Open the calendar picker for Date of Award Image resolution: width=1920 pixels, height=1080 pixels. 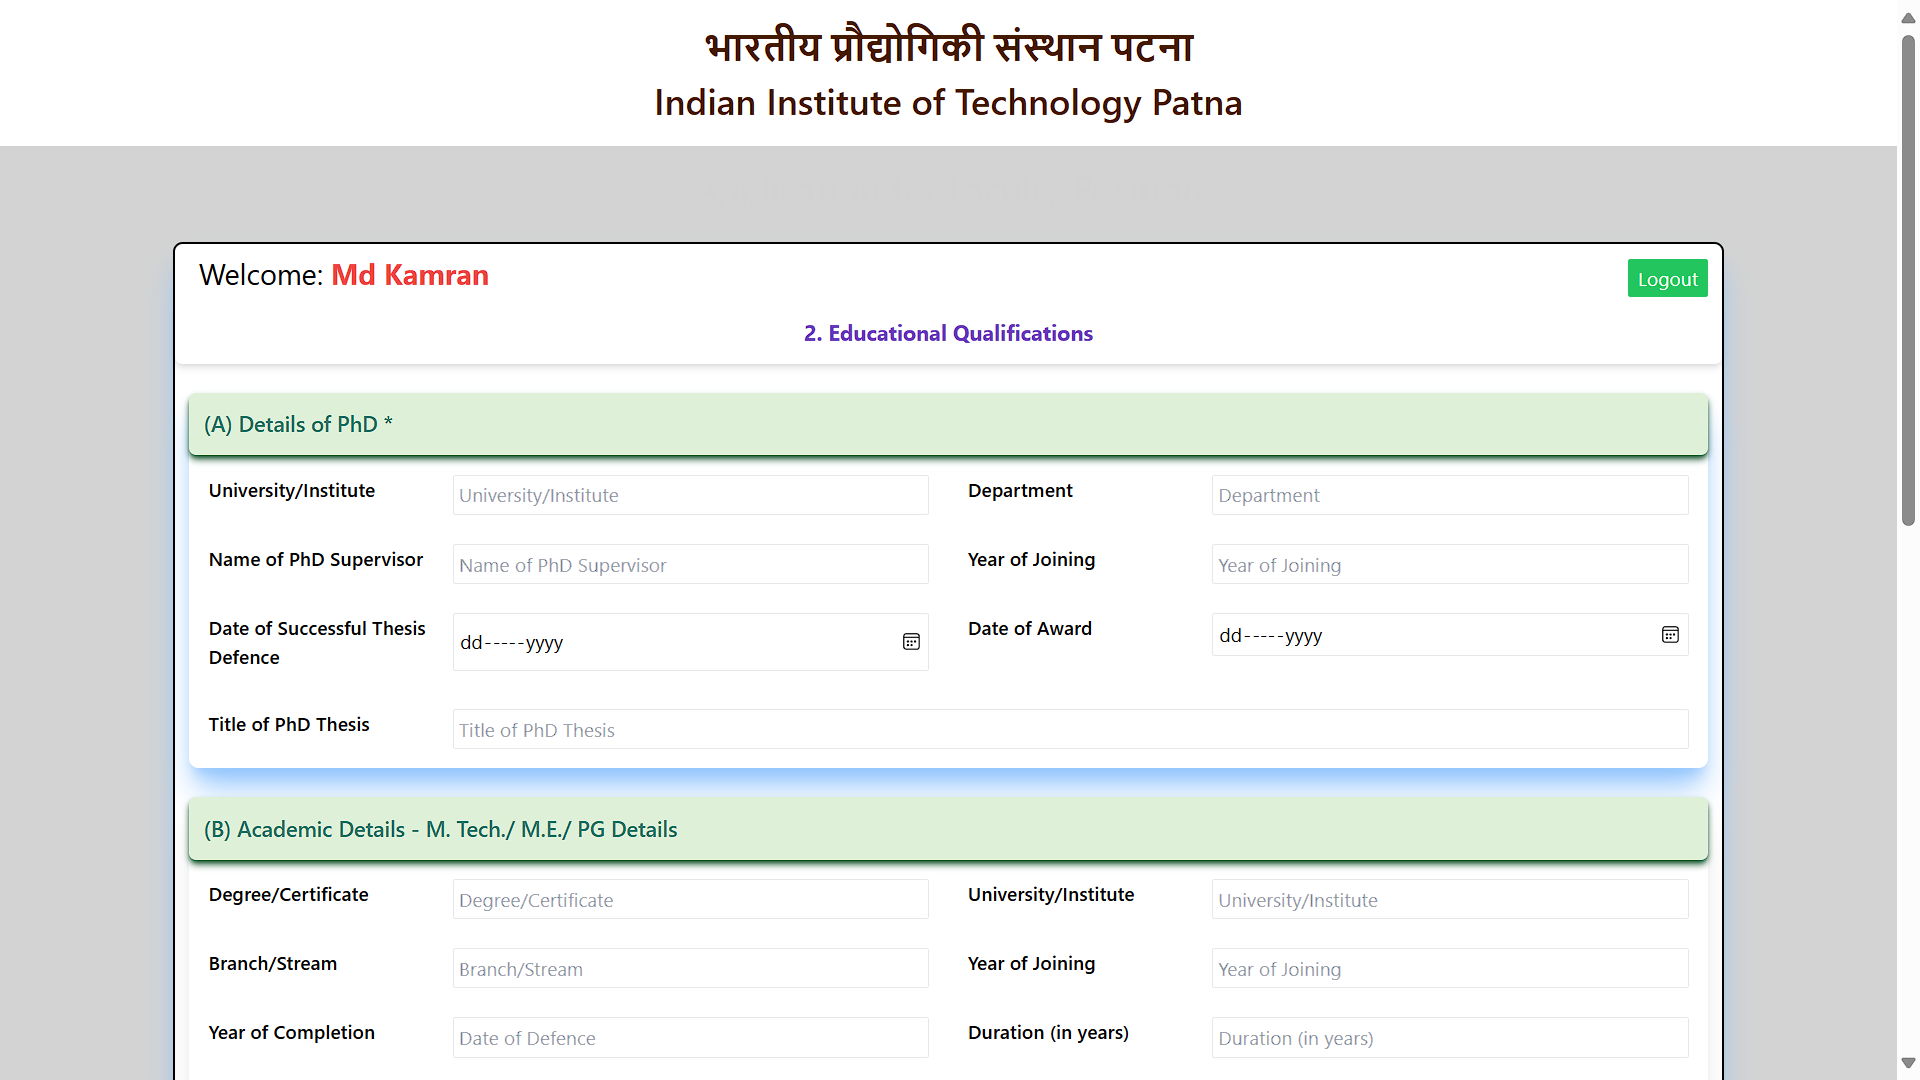click(x=1670, y=634)
